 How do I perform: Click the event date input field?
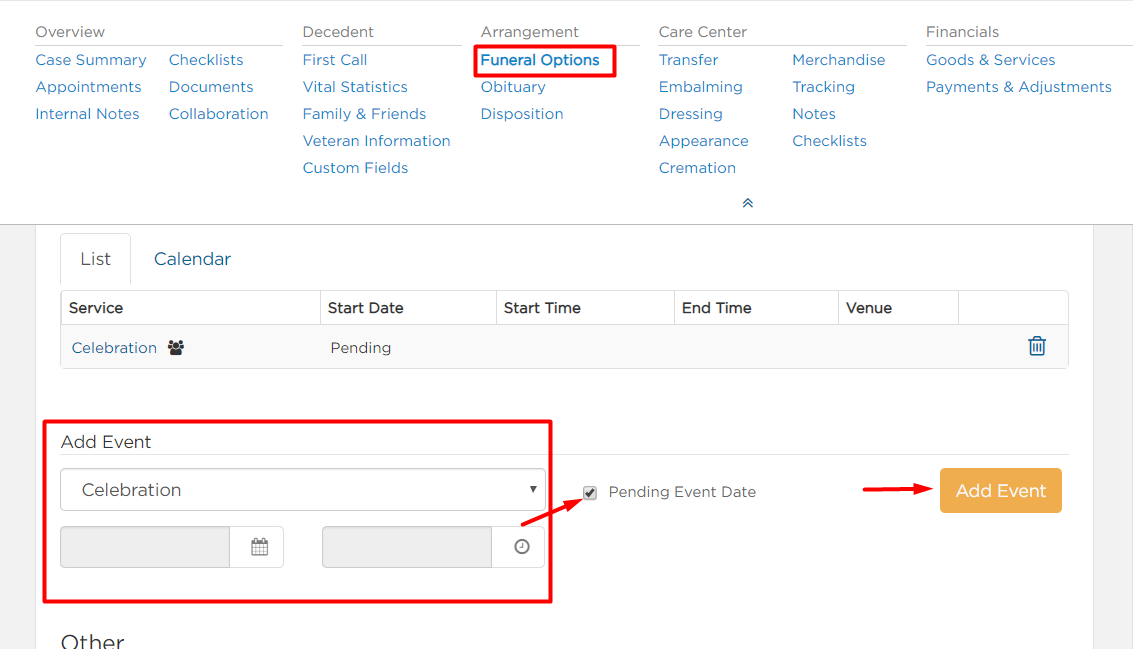click(145, 547)
